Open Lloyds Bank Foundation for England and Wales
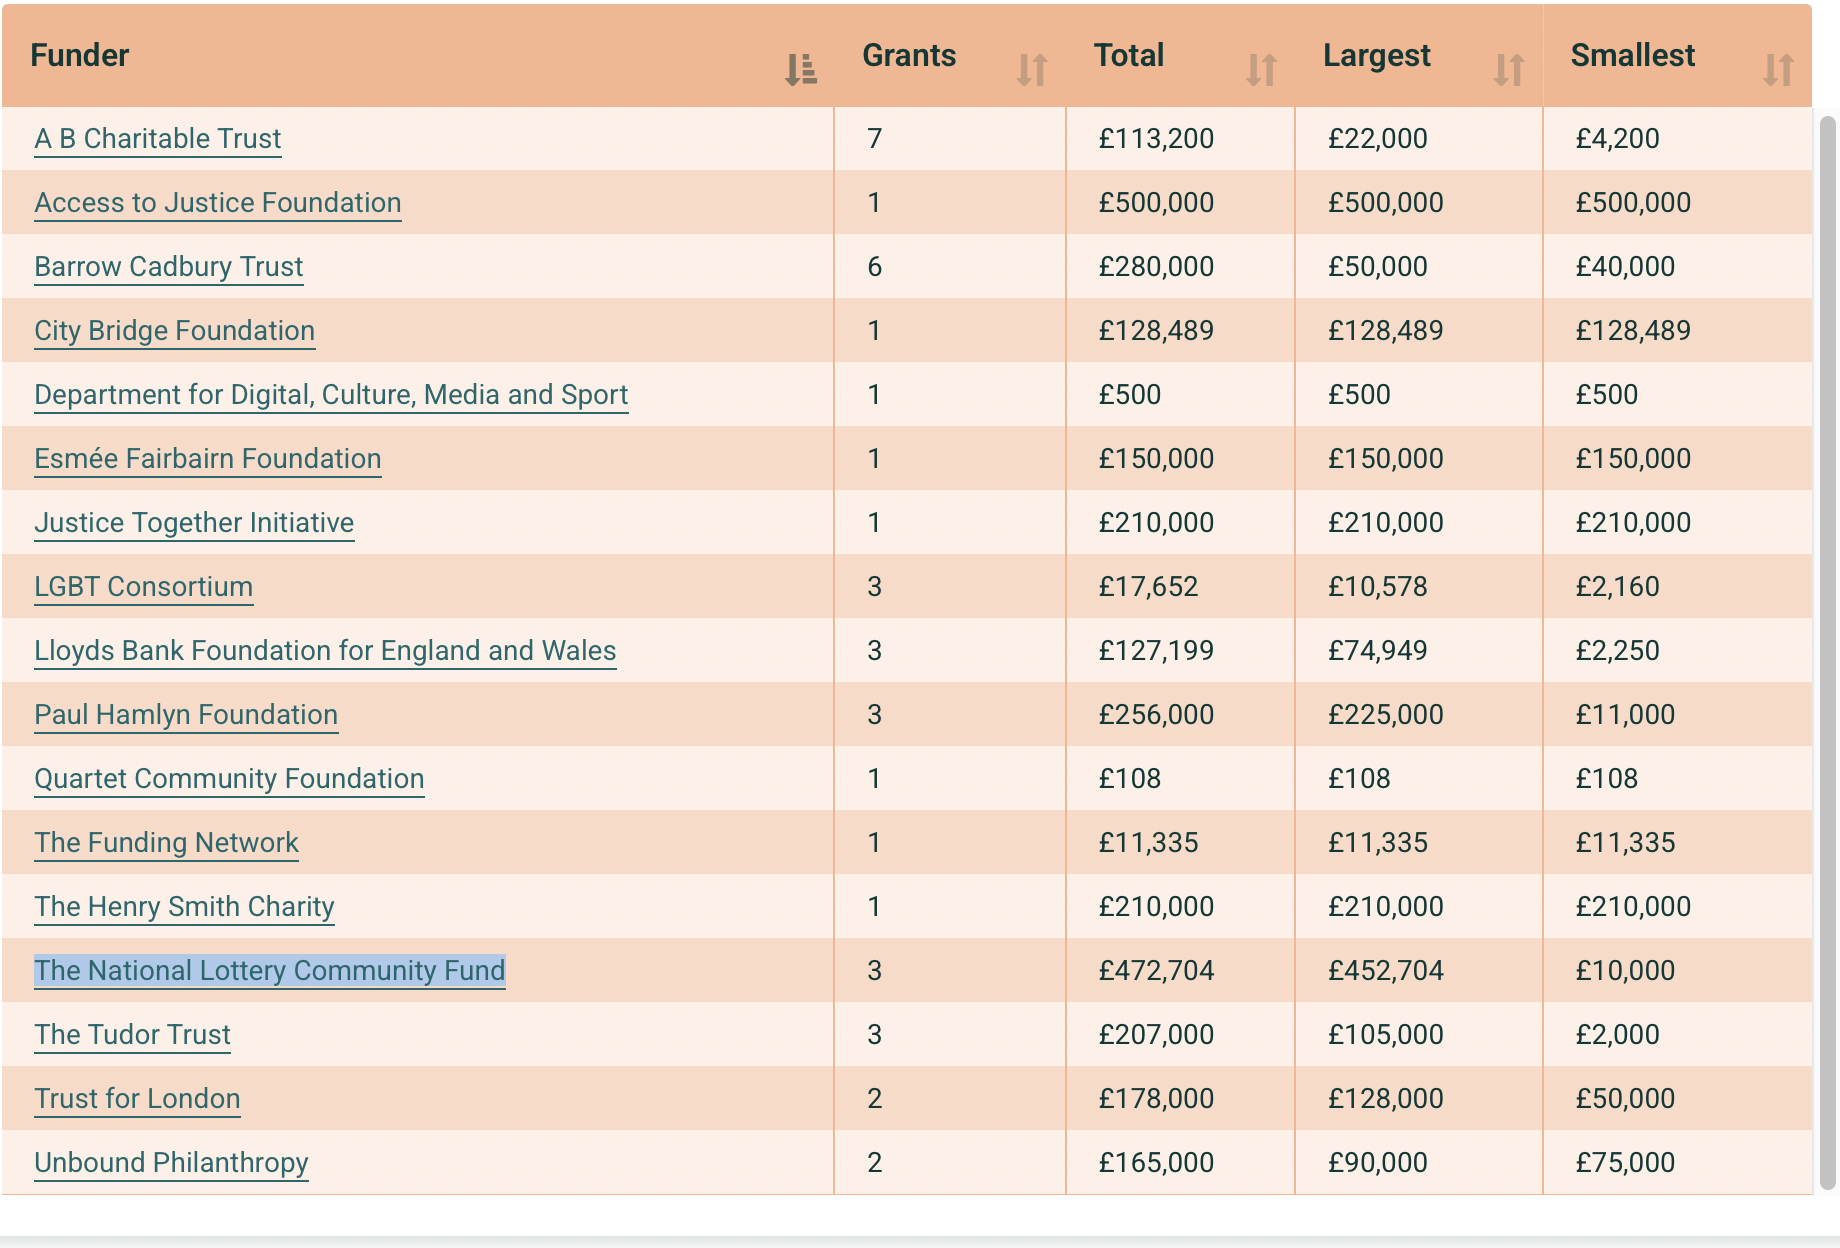 point(325,651)
